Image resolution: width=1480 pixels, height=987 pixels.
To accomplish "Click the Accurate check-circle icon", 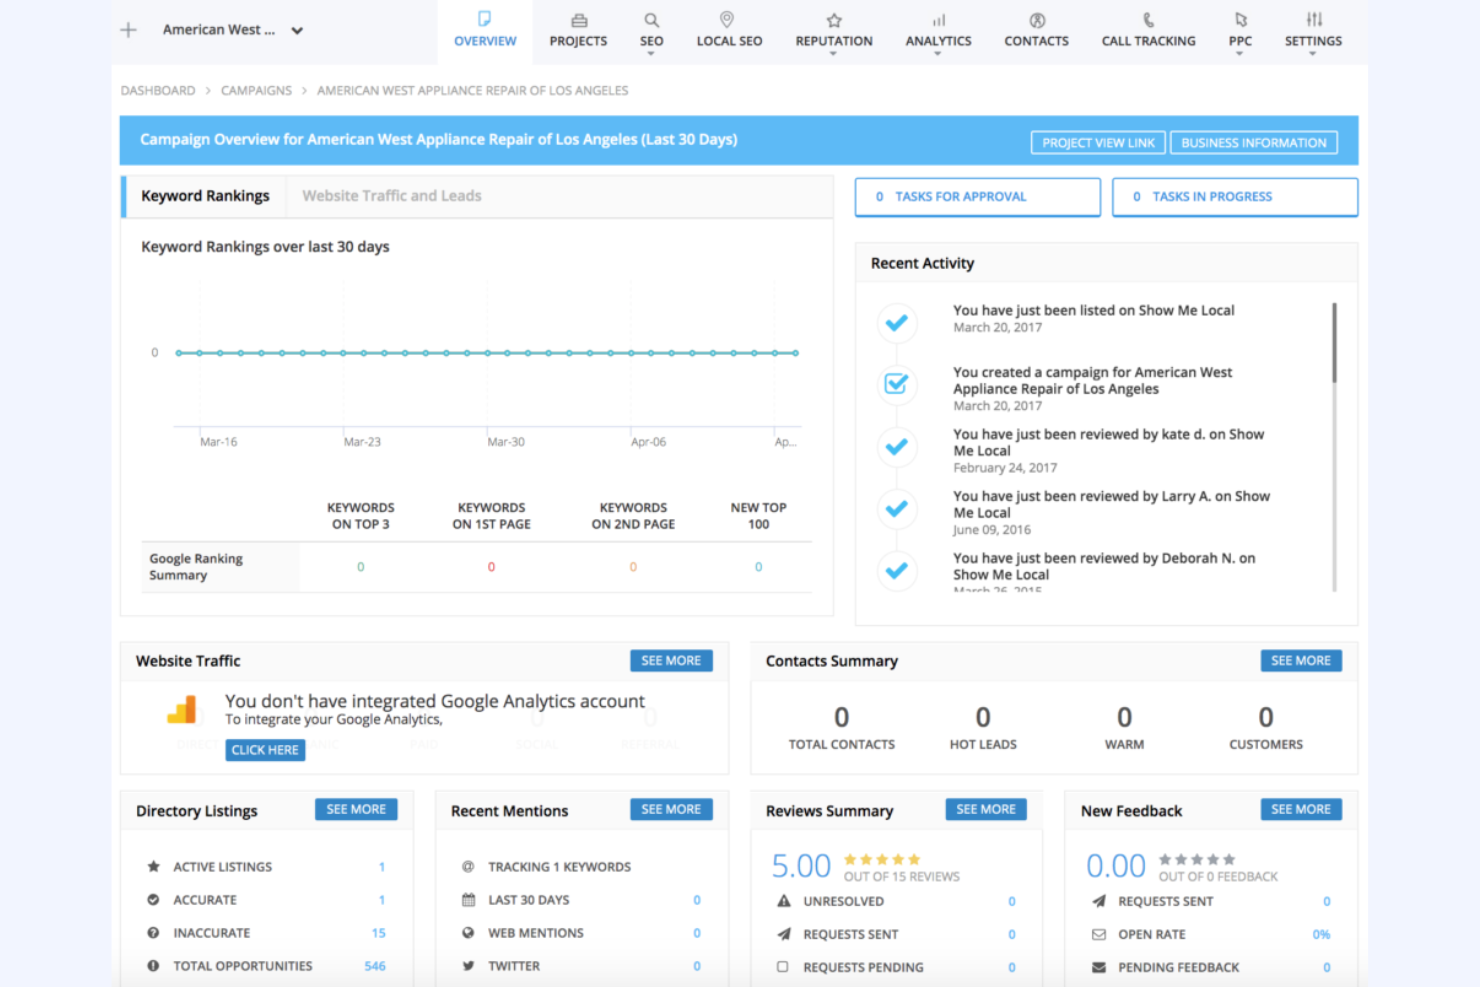I will (153, 900).
